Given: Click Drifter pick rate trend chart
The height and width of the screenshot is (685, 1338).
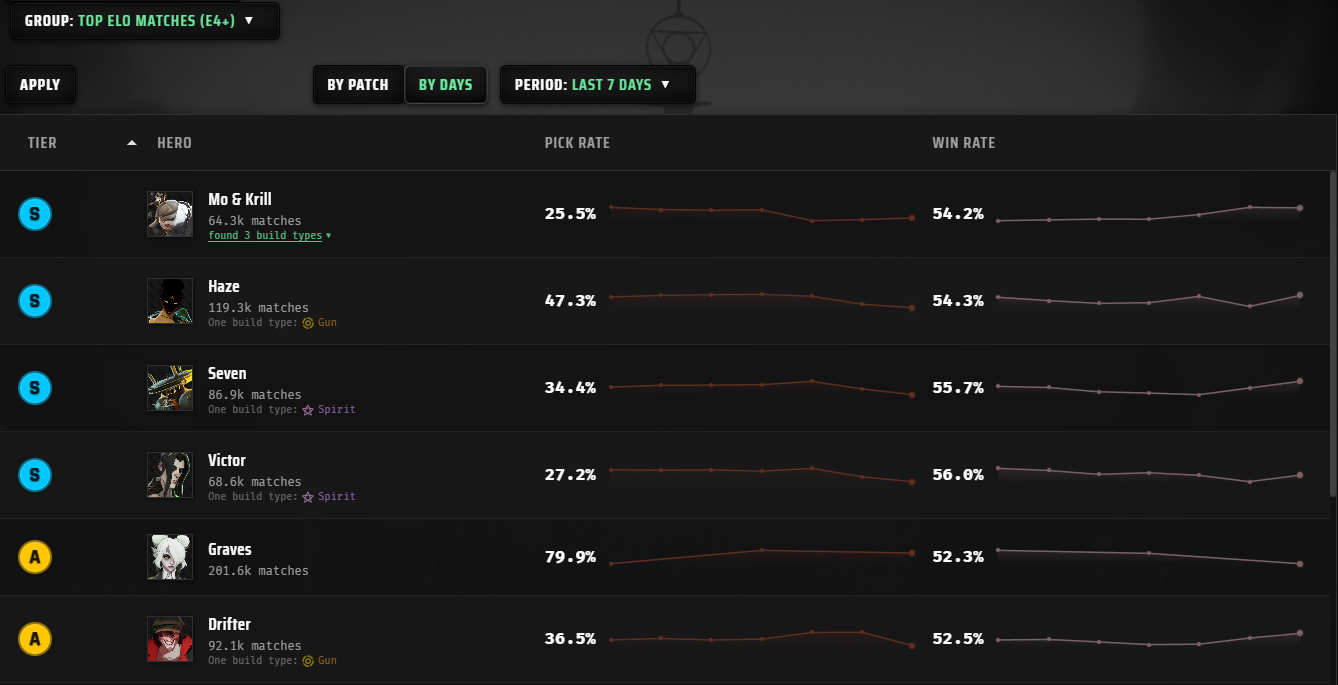Looking at the screenshot, I should [761, 638].
